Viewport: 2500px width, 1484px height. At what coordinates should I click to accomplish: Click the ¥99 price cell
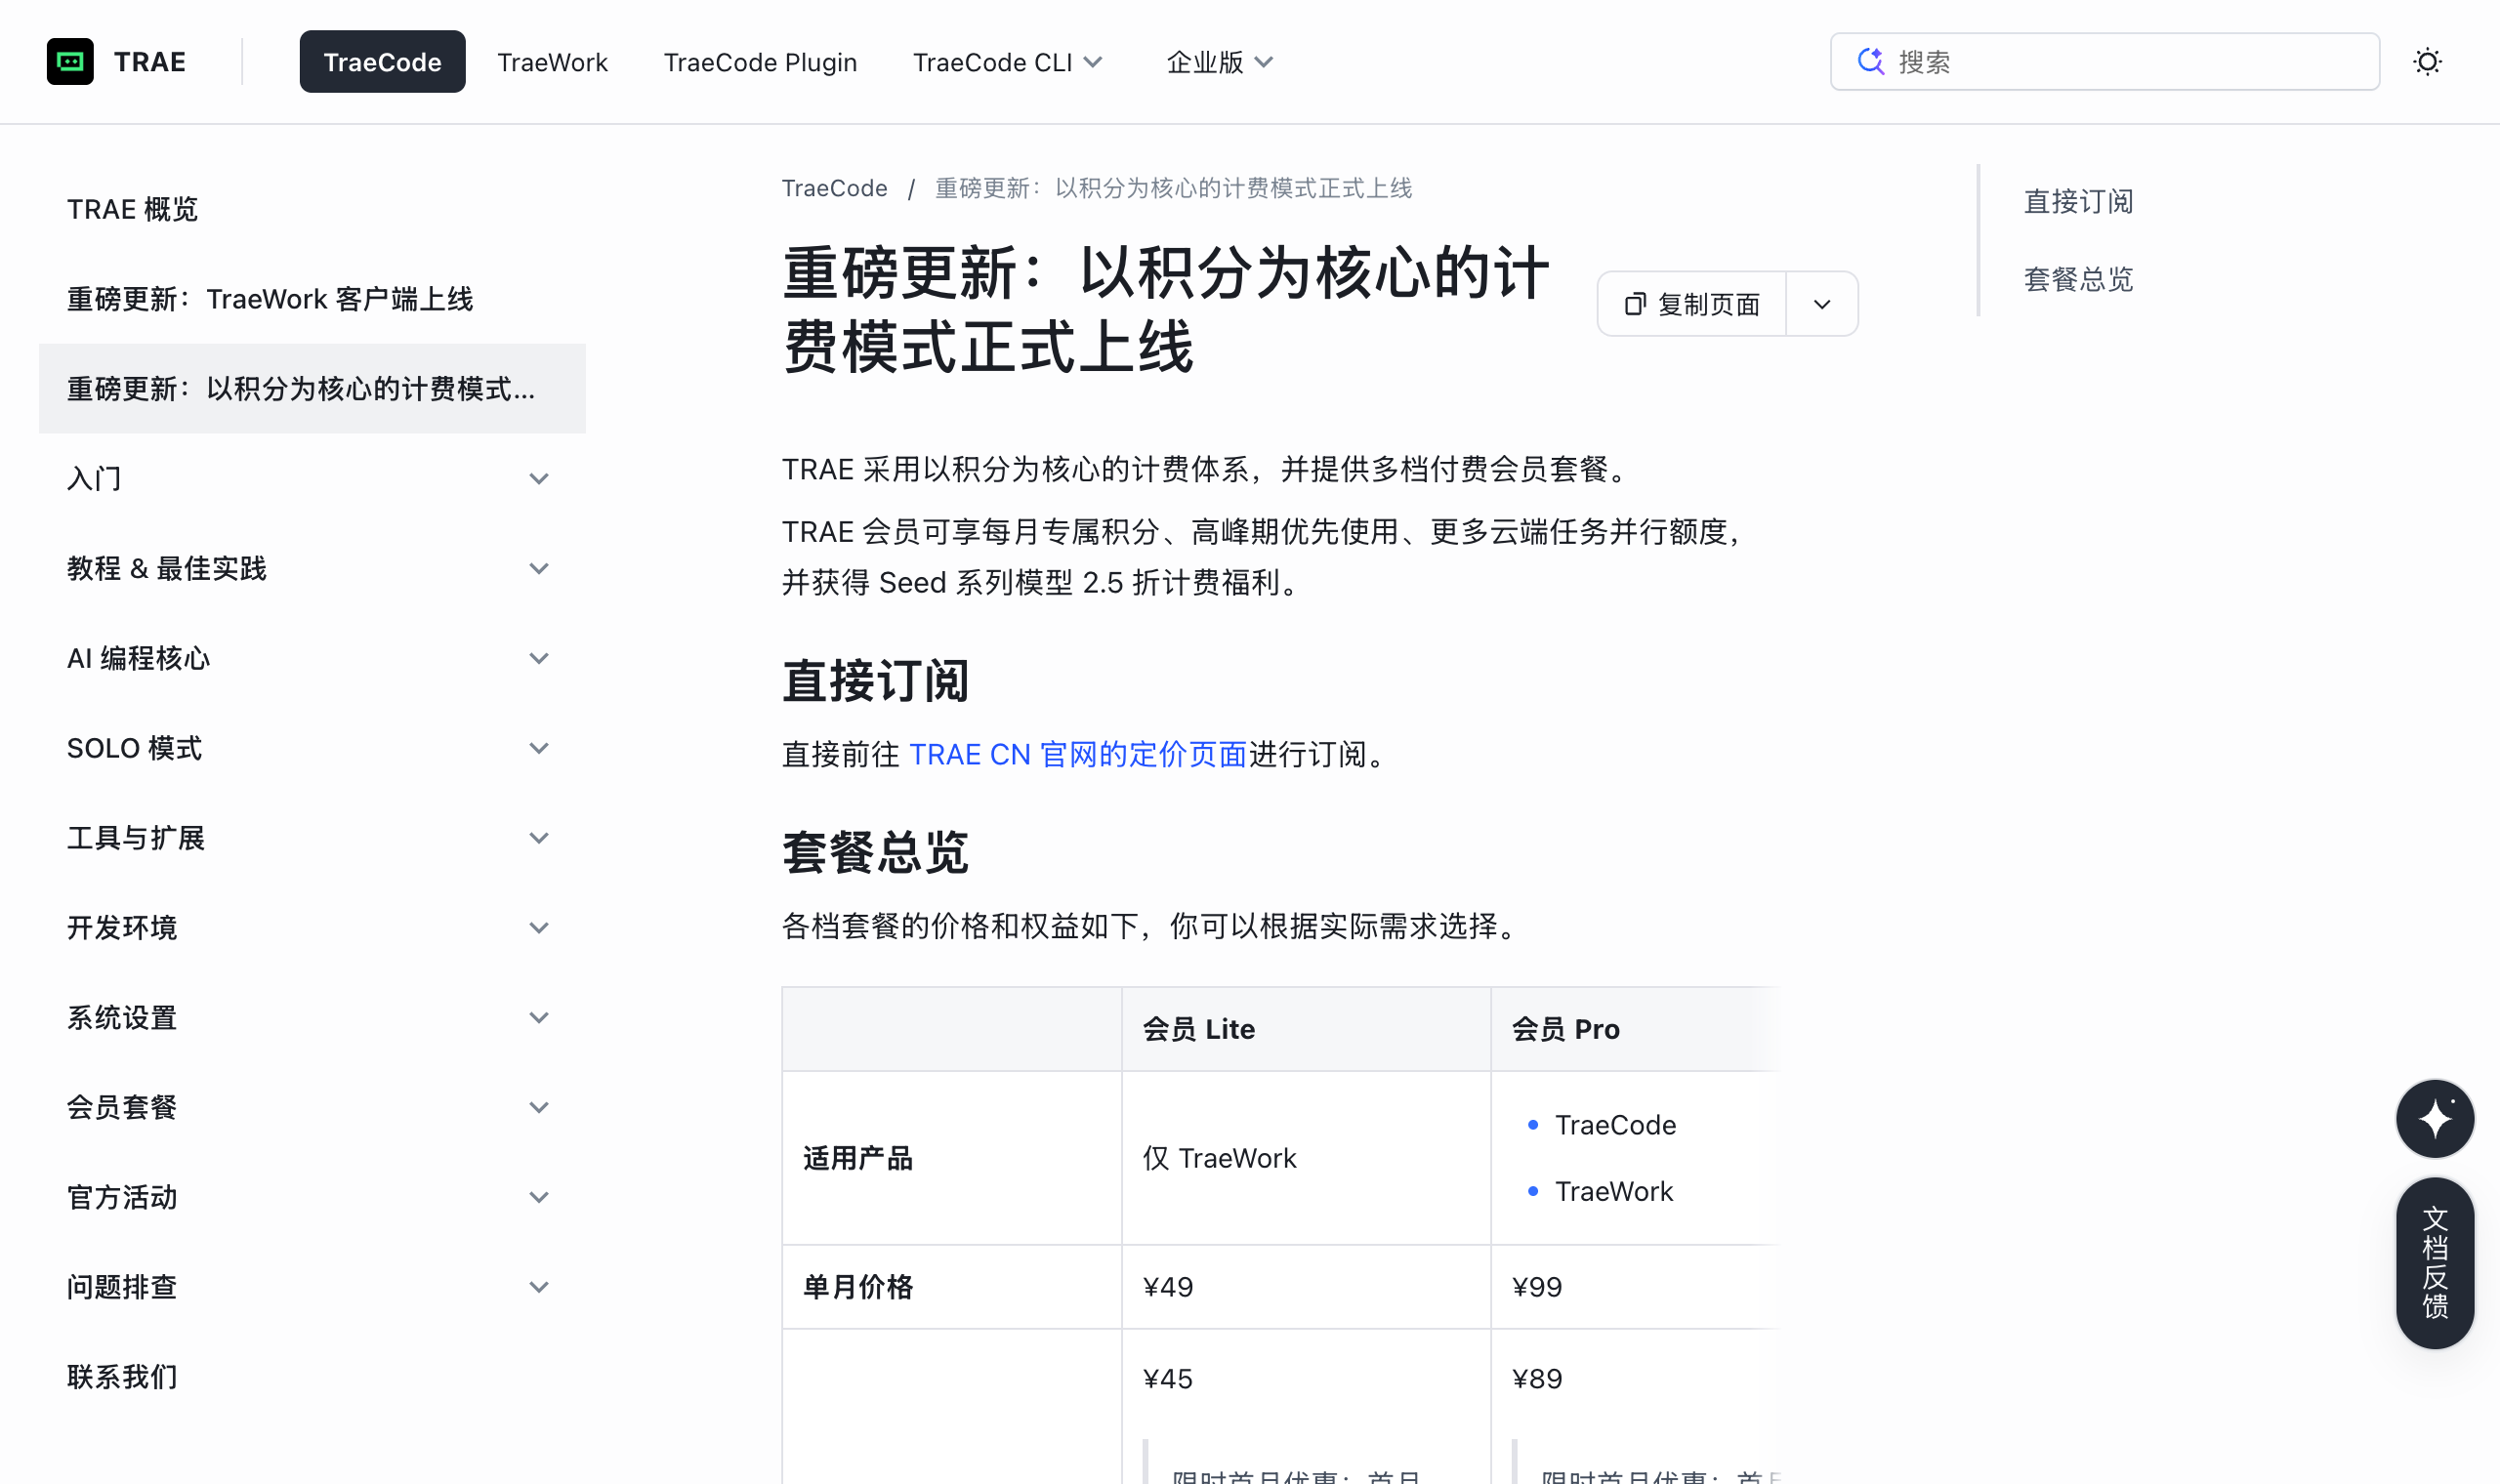(x=1634, y=1287)
